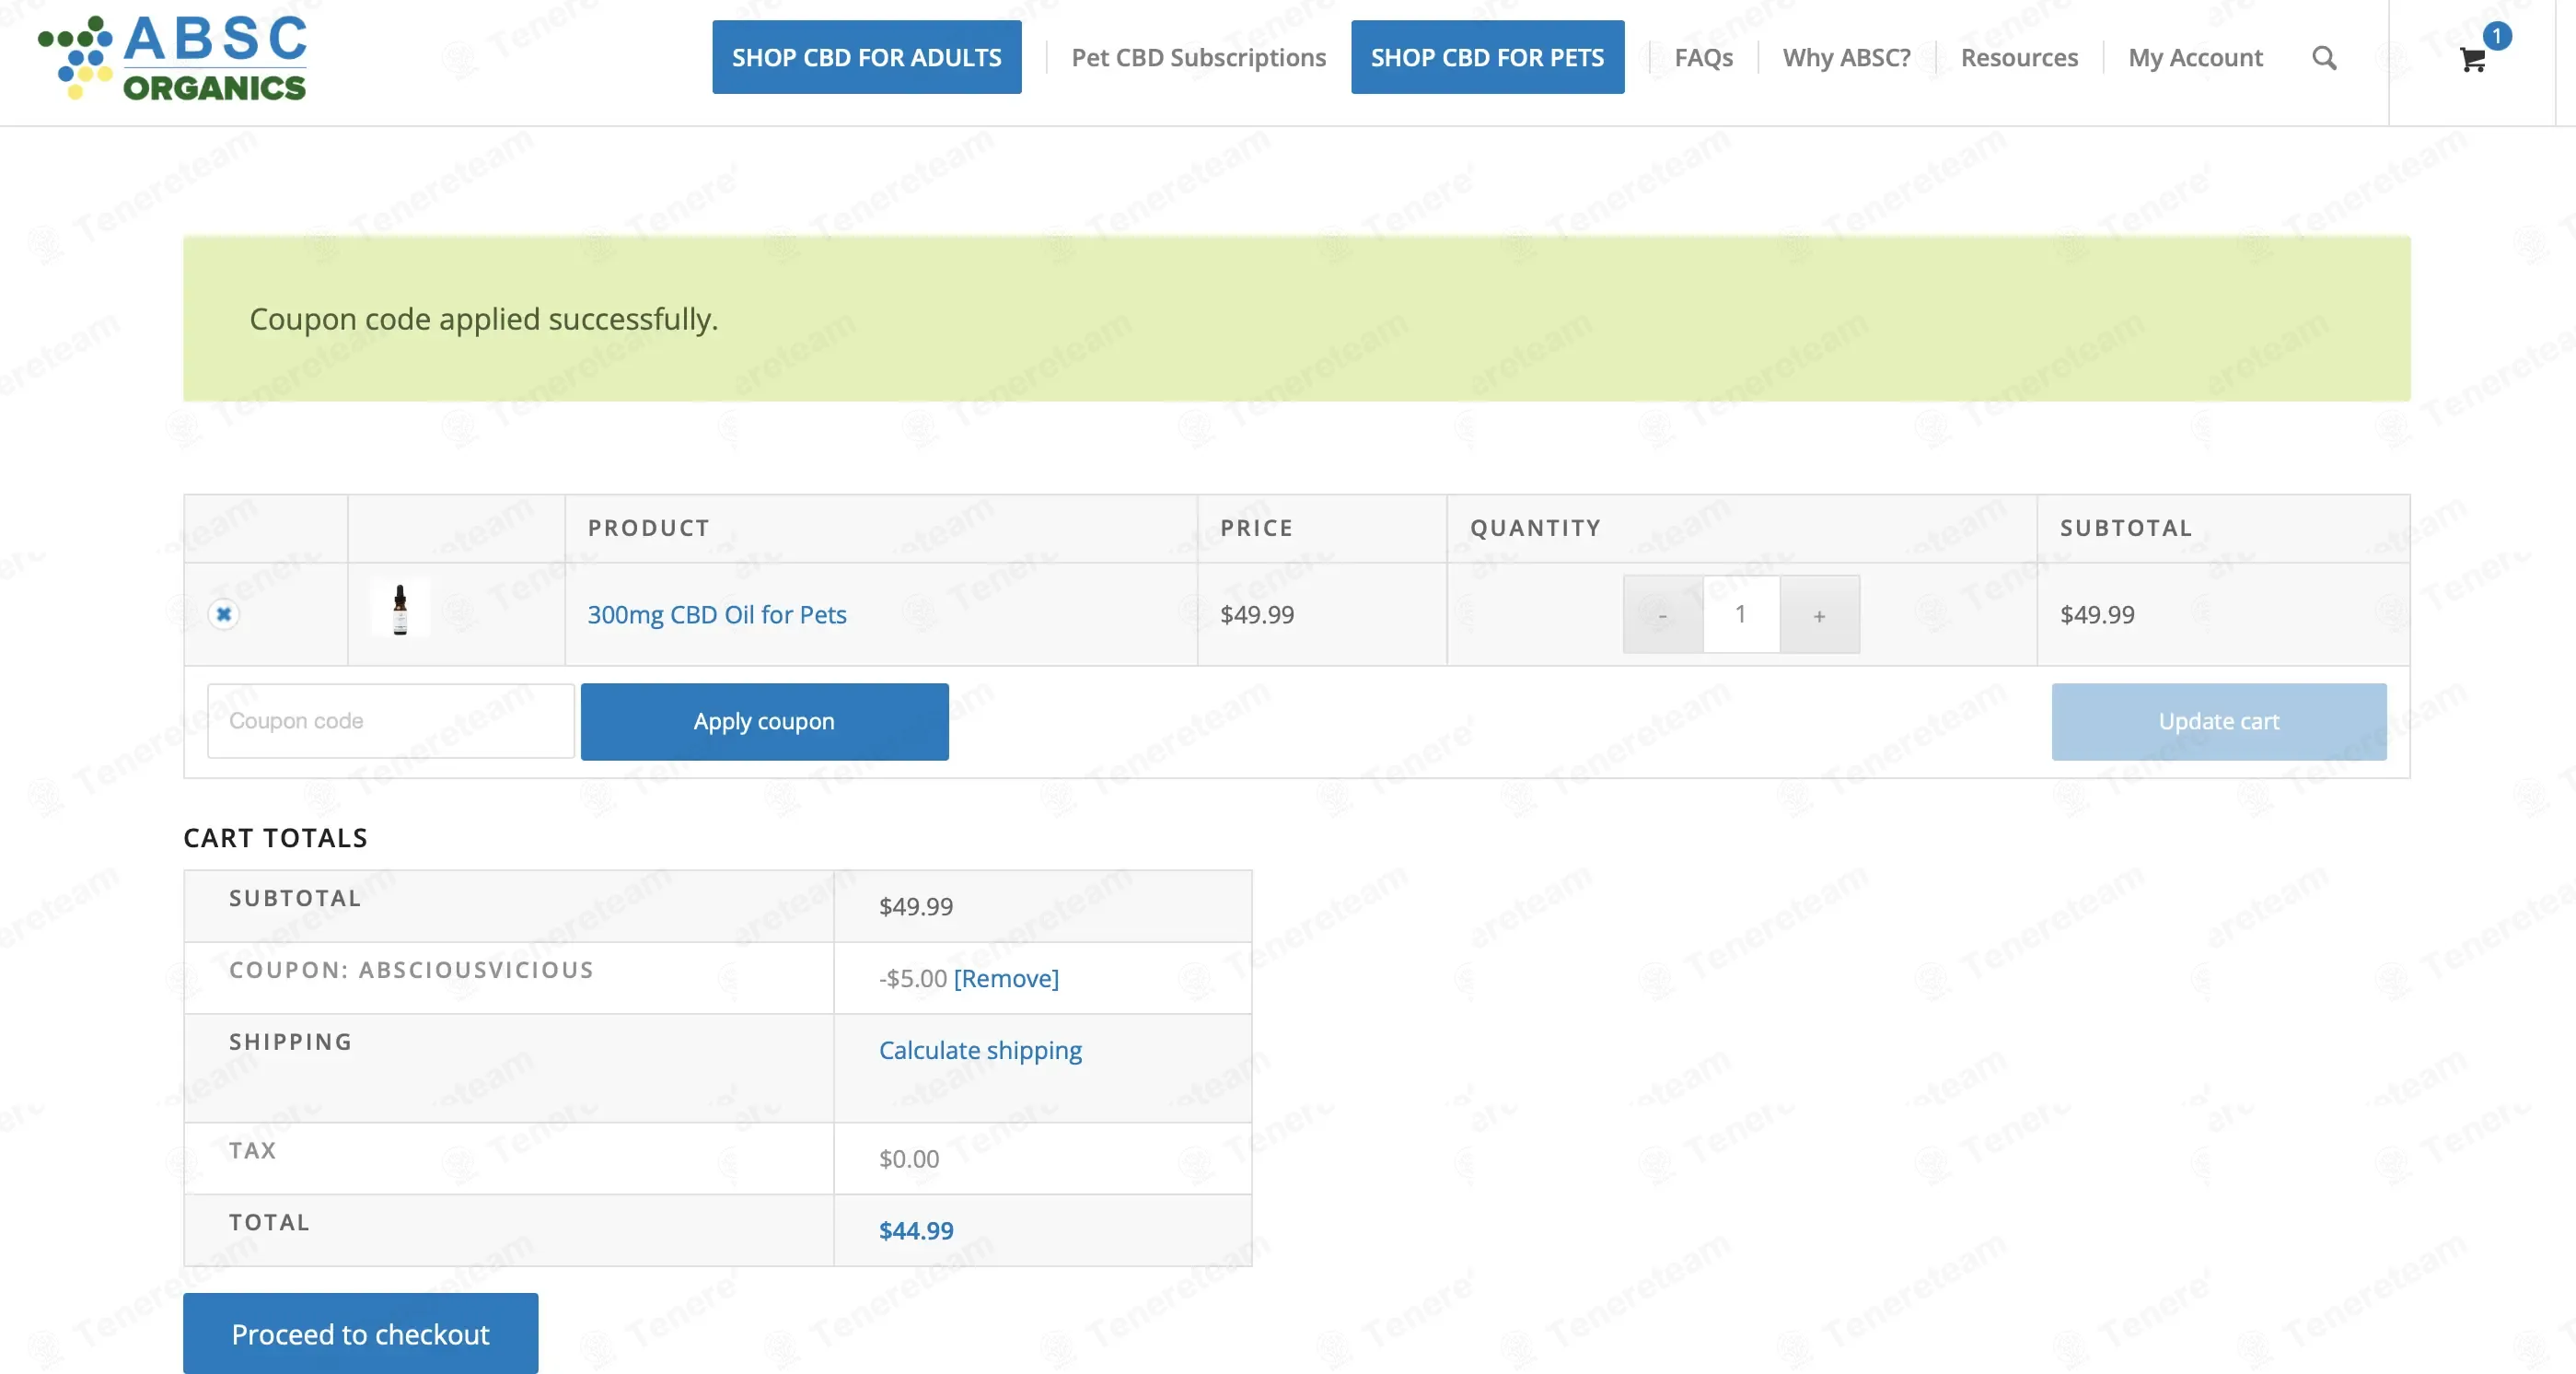Open the FAQs page
The width and height of the screenshot is (2576, 1374).
(x=1704, y=57)
